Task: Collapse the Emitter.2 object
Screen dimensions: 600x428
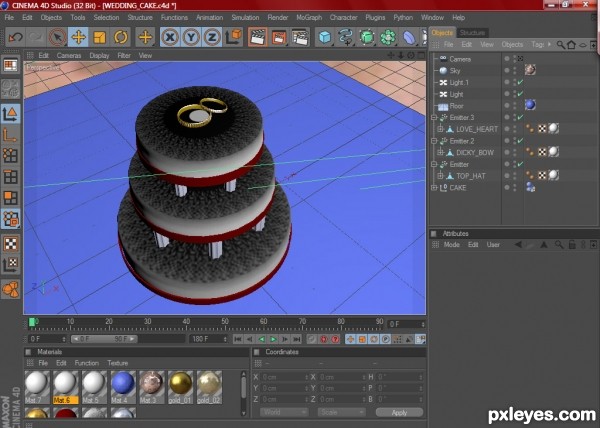Action: (434, 141)
